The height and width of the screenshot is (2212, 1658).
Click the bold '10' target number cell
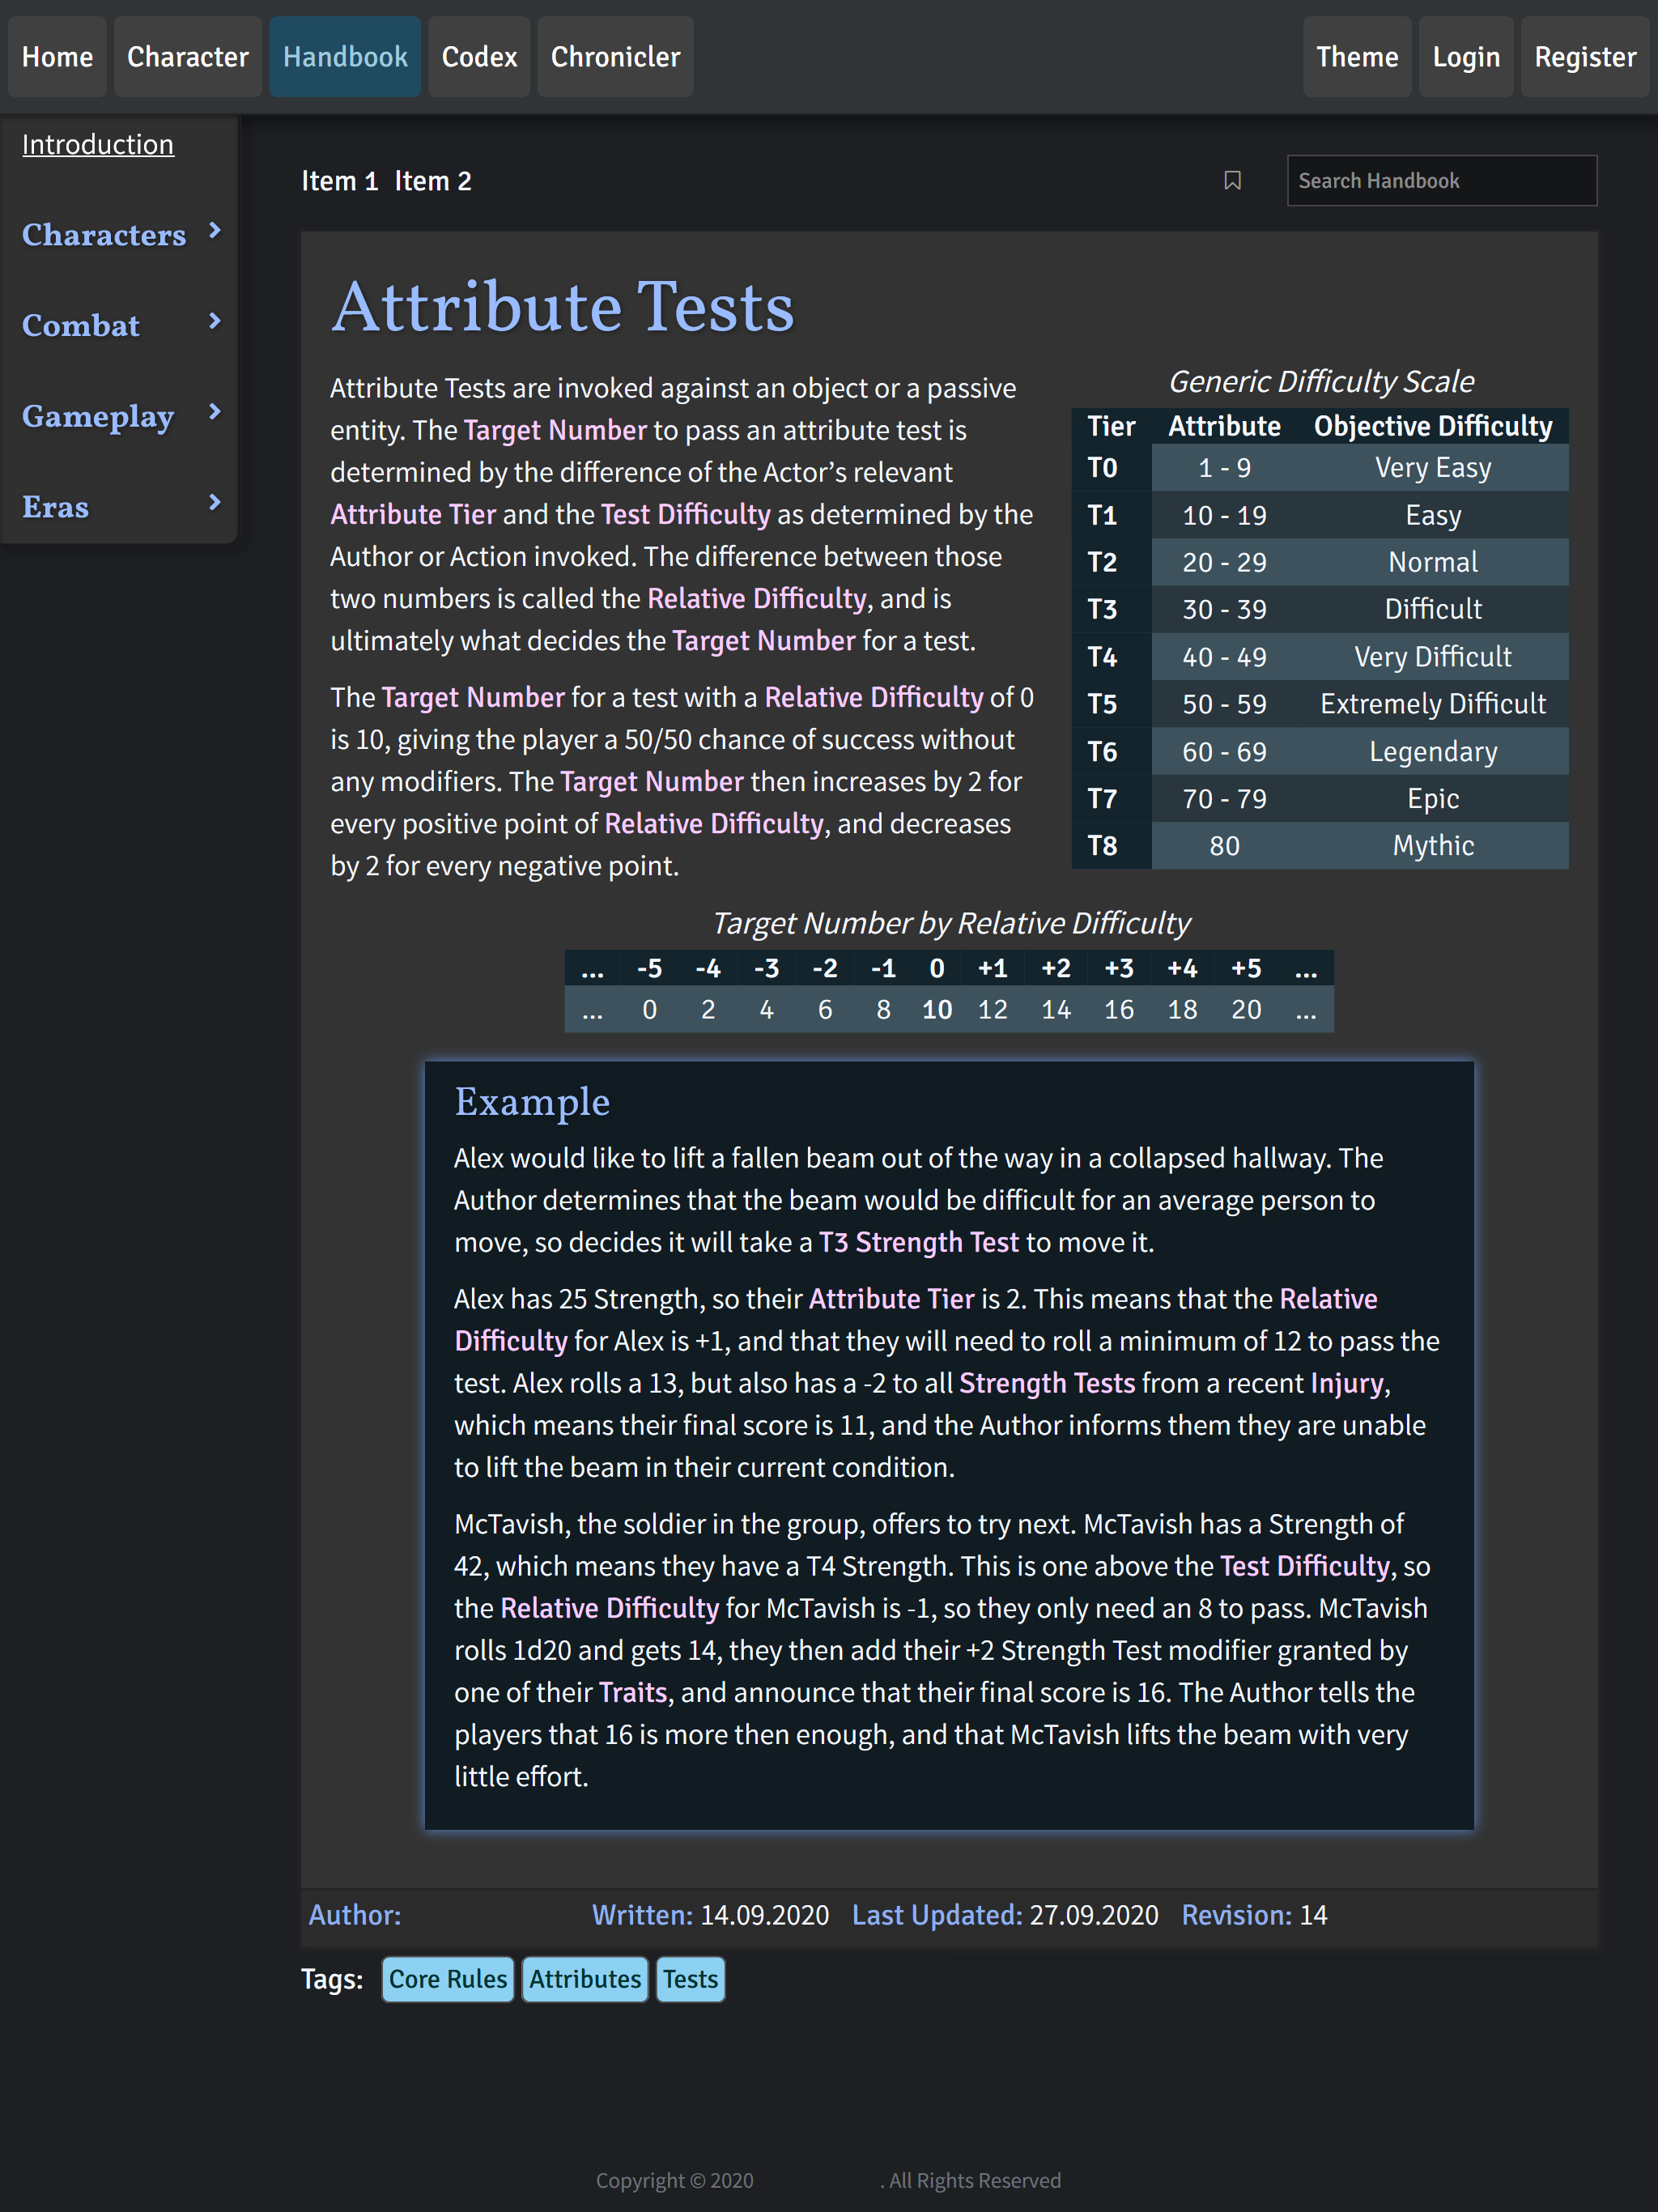point(937,1010)
